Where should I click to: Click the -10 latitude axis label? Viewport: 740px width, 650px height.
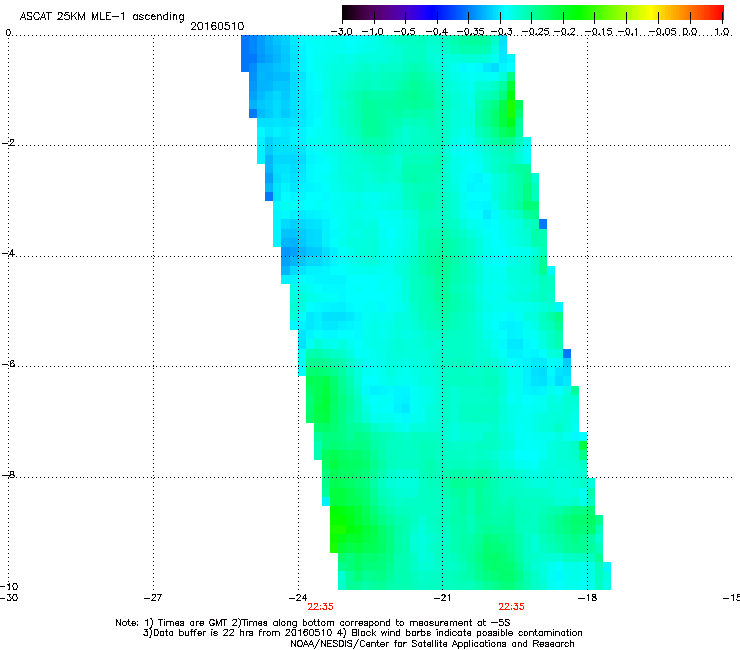tap(9, 586)
